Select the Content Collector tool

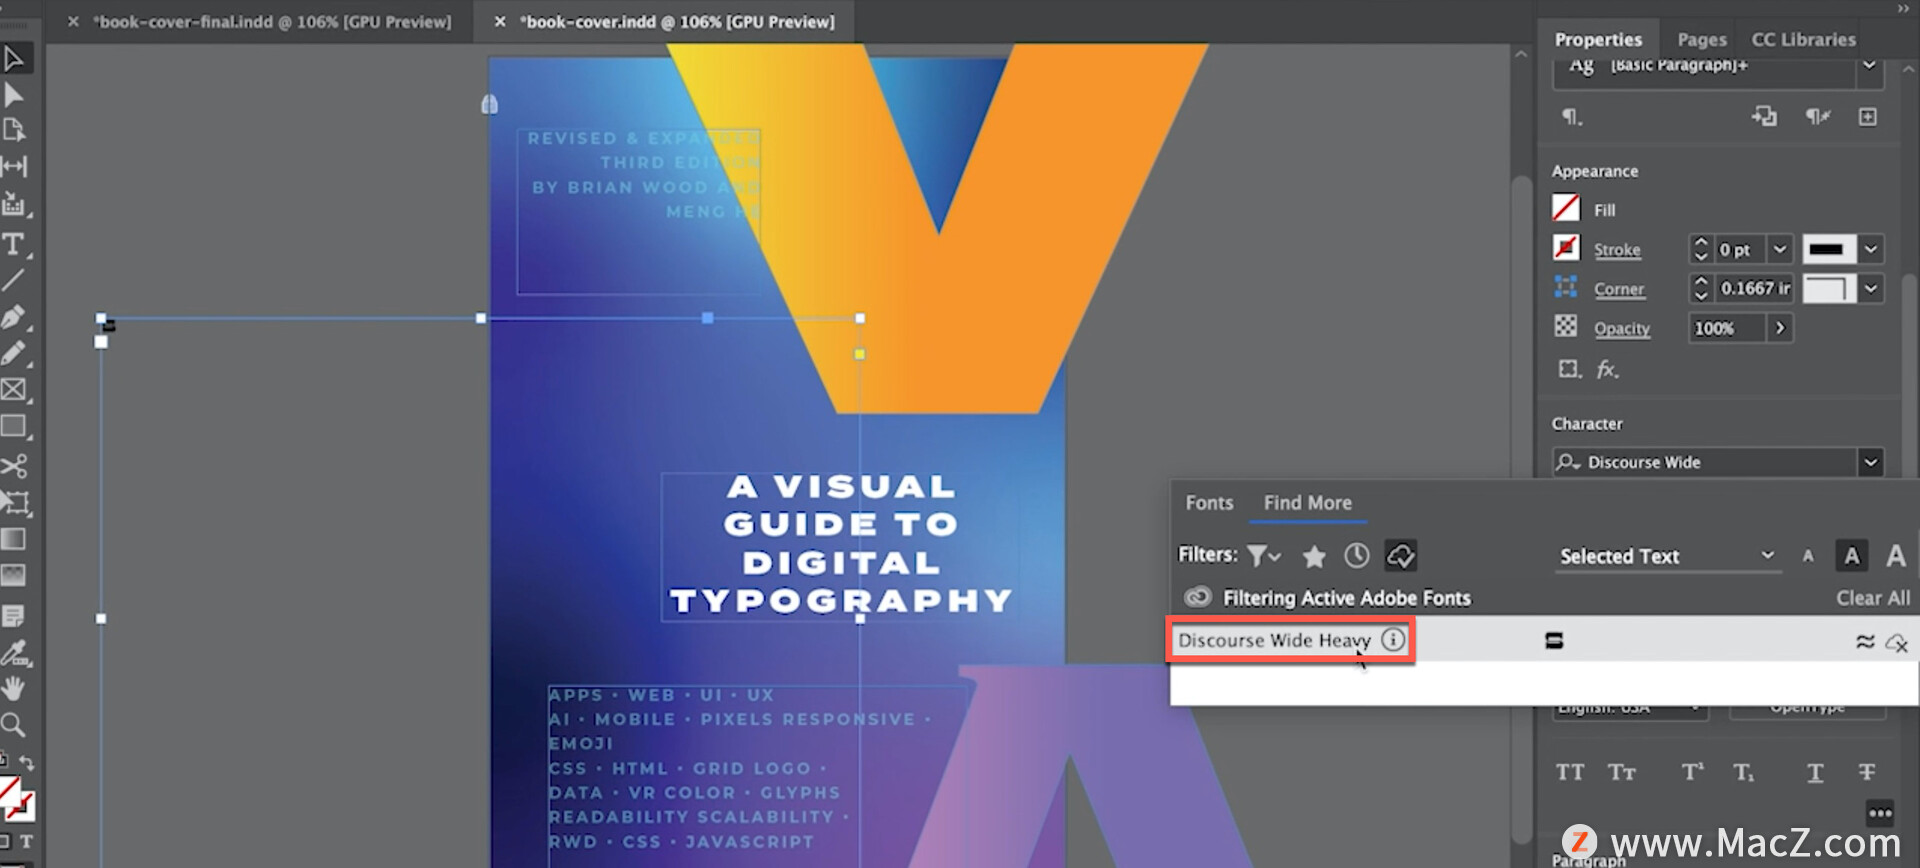pyautogui.click(x=14, y=204)
